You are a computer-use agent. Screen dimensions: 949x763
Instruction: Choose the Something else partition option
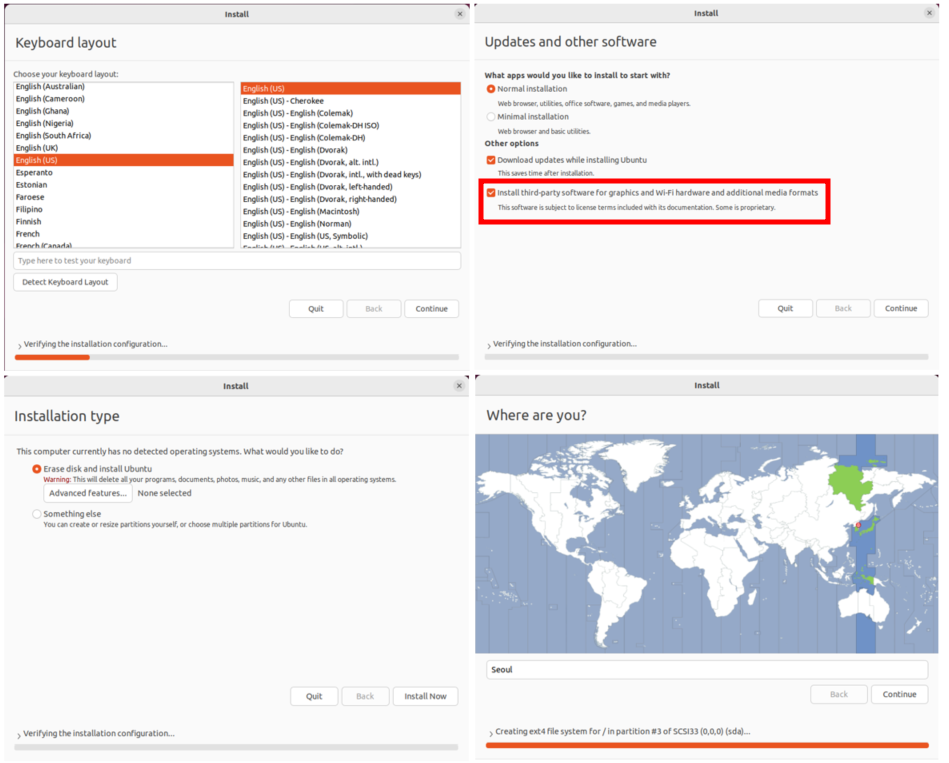[x=36, y=514]
